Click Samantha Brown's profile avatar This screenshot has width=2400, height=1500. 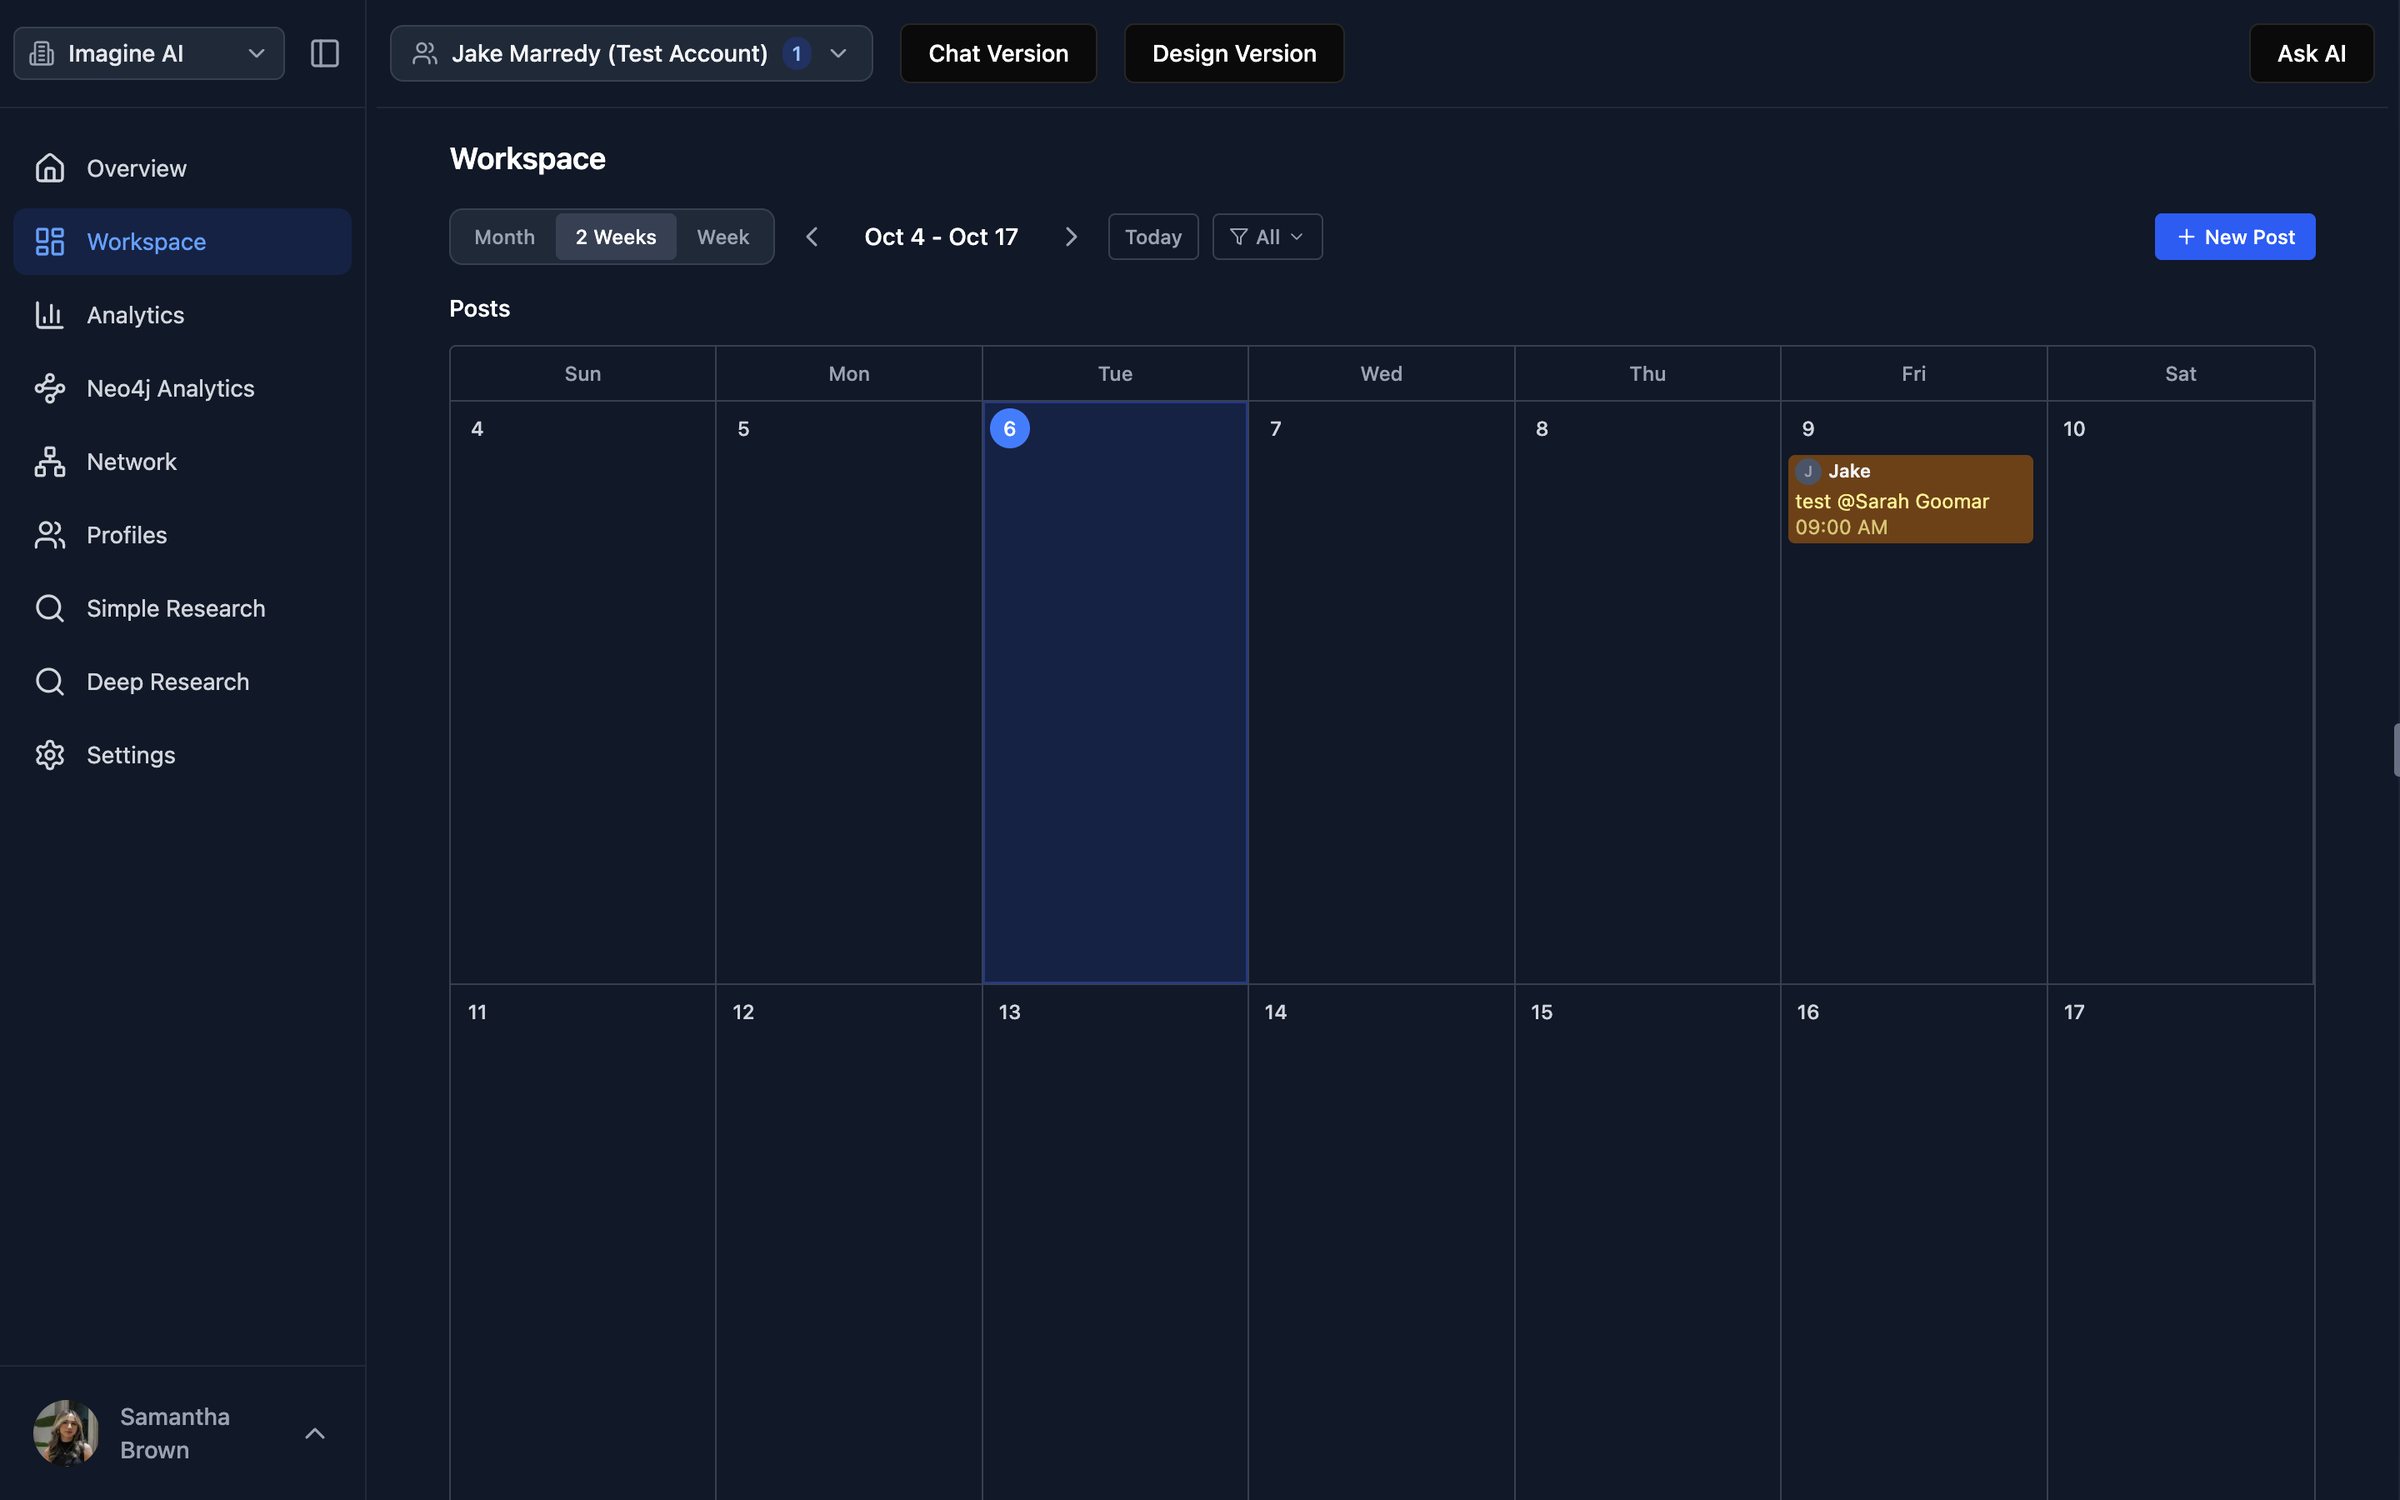click(66, 1433)
